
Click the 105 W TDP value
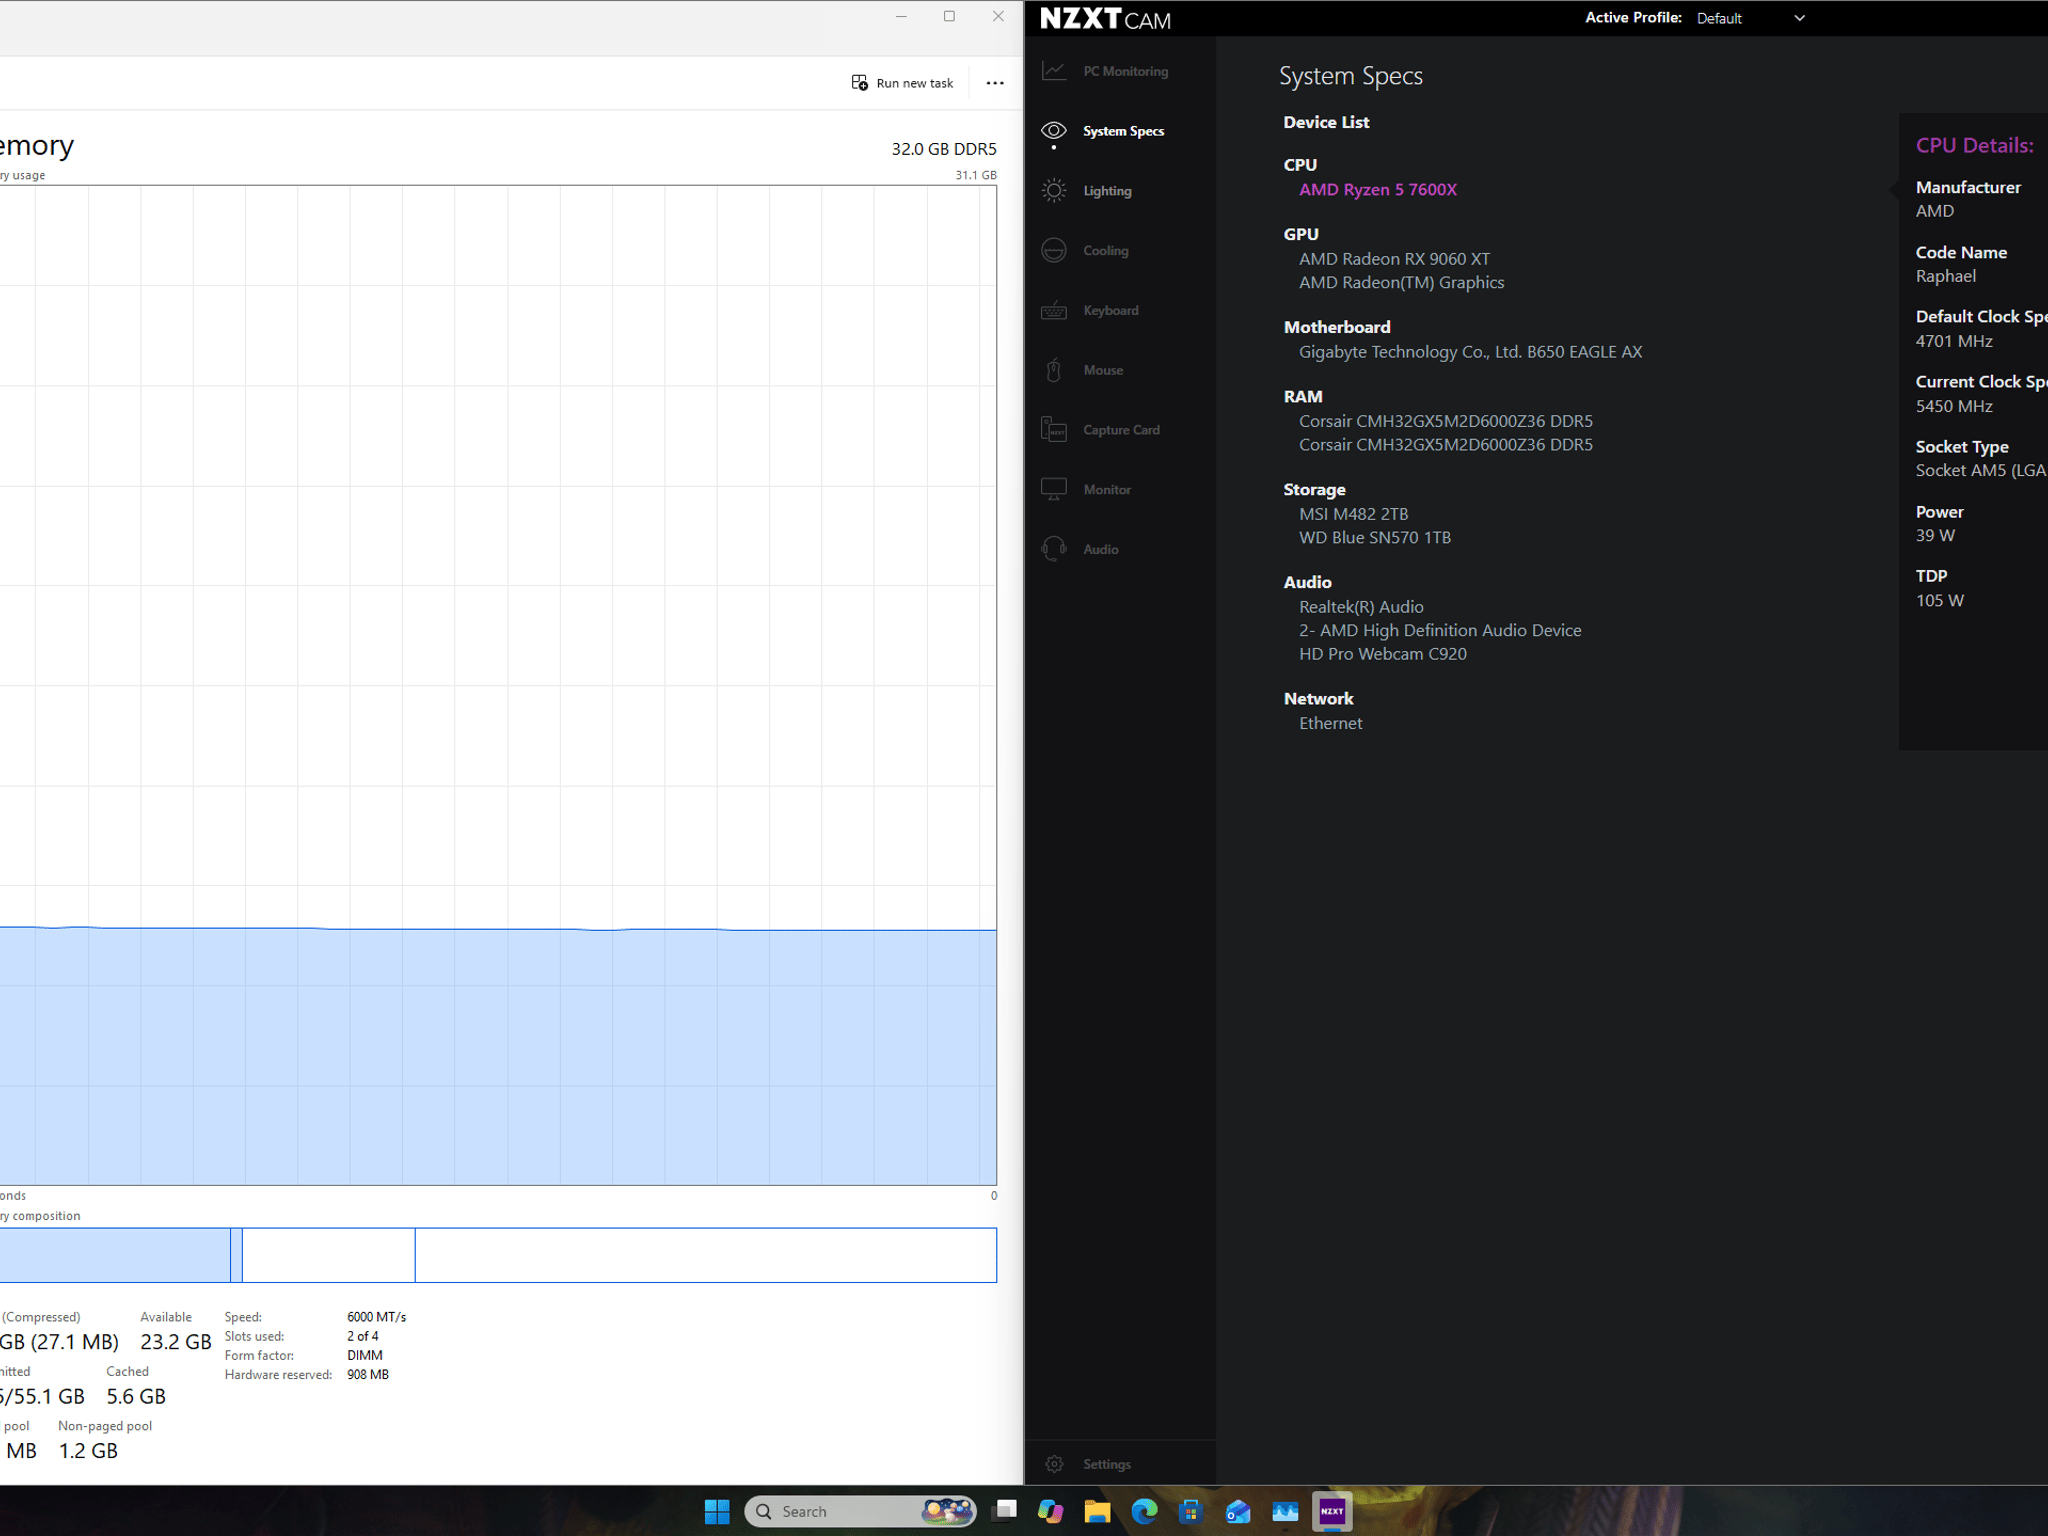pyautogui.click(x=1940, y=601)
